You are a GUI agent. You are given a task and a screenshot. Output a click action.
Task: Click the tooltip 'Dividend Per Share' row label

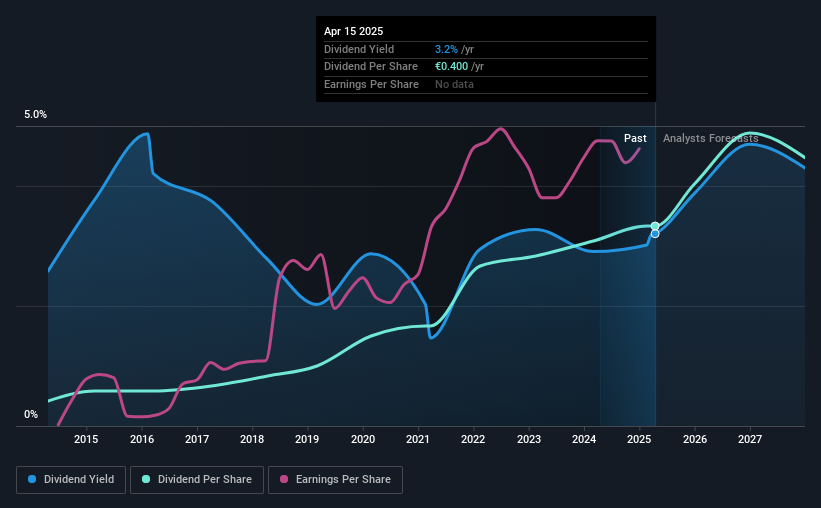(371, 67)
